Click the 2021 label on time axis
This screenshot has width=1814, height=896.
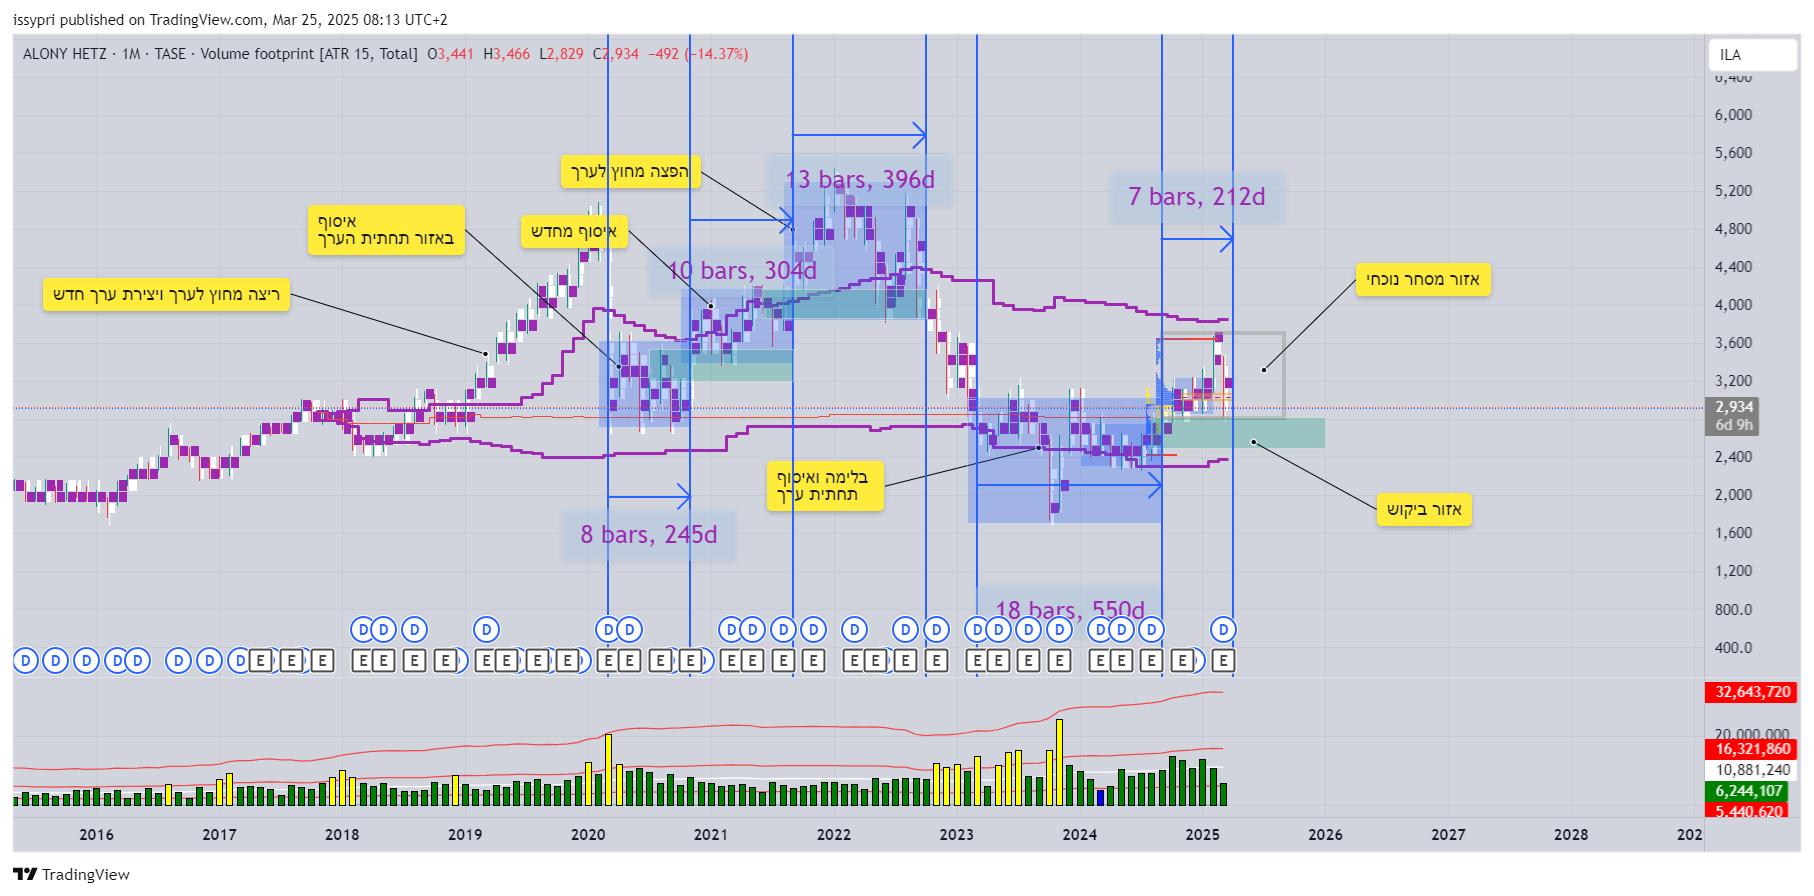pos(711,835)
